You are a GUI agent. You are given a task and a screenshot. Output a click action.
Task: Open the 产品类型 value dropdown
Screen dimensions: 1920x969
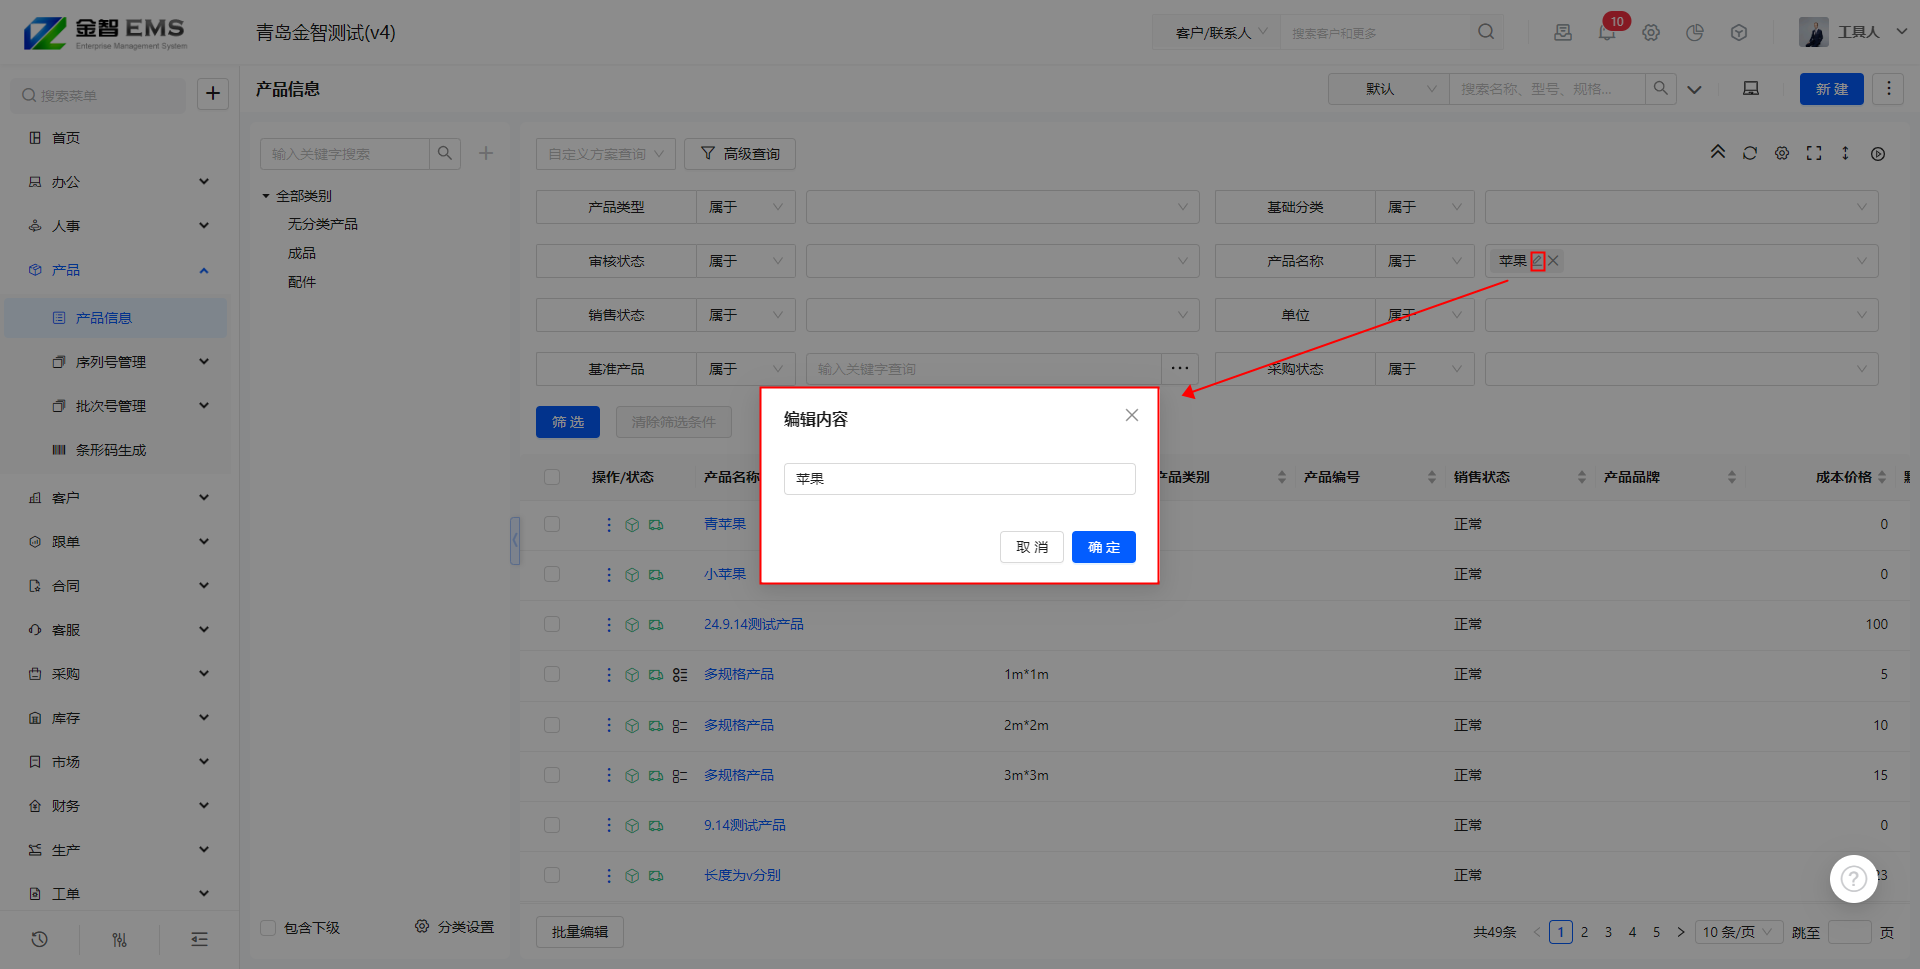(x=1003, y=207)
